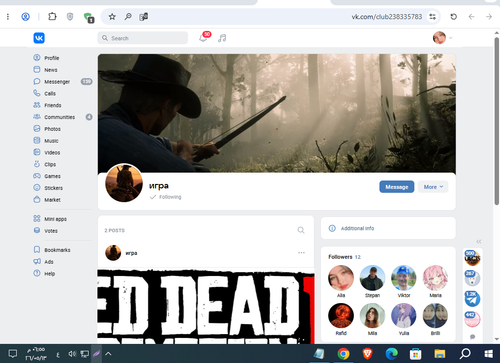Open the volume control in system tray

tap(72, 354)
